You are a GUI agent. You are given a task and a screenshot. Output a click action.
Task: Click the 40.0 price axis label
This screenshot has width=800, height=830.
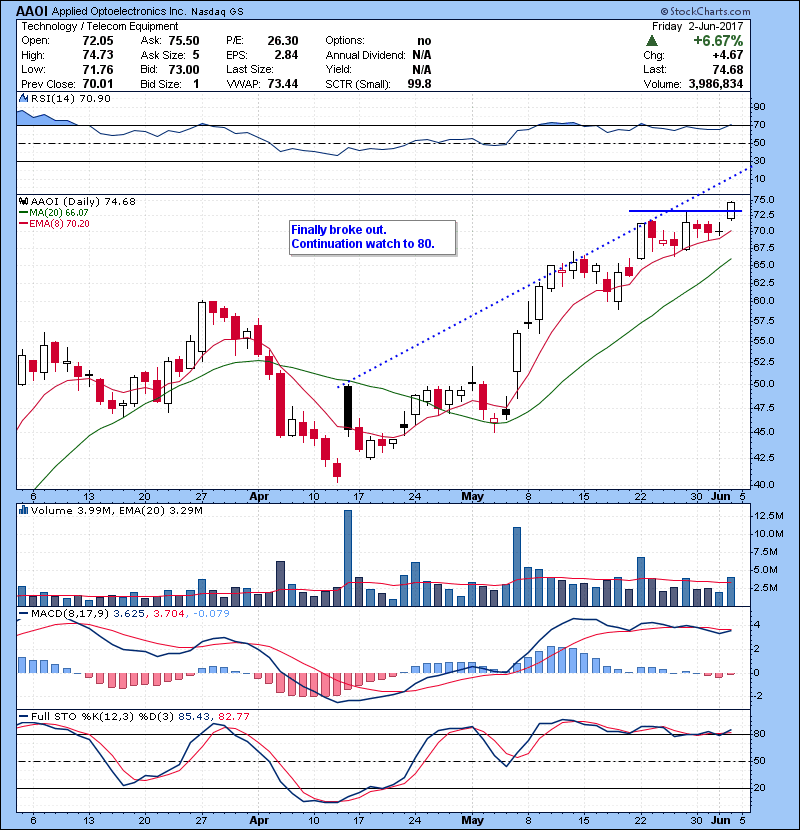pyautogui.click(x=763, y=484)
